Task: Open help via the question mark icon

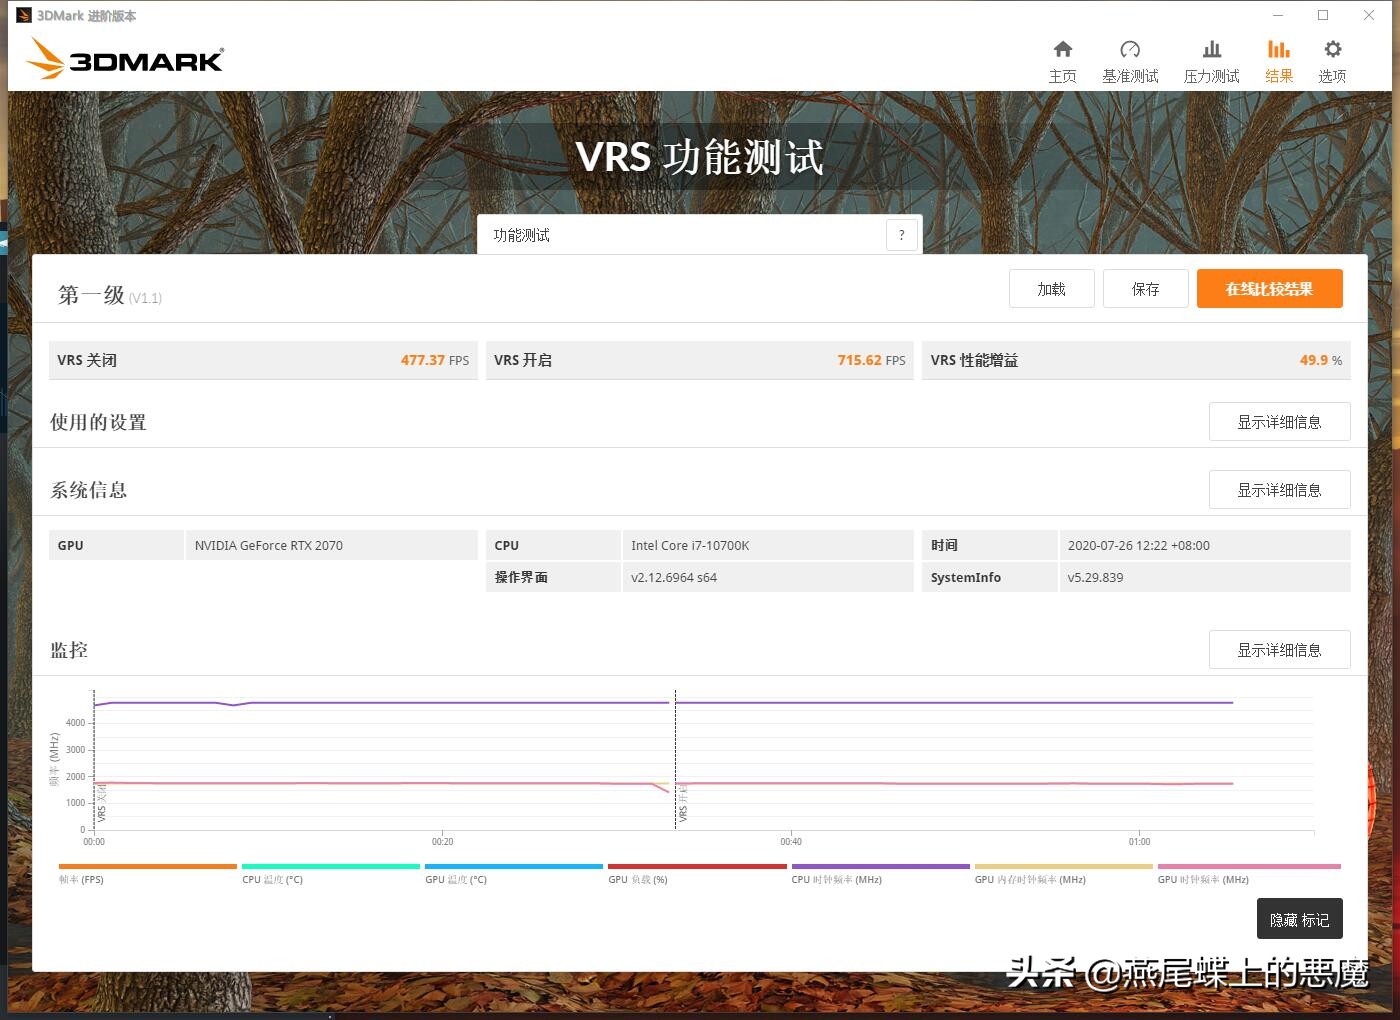Action: [901, 234]
